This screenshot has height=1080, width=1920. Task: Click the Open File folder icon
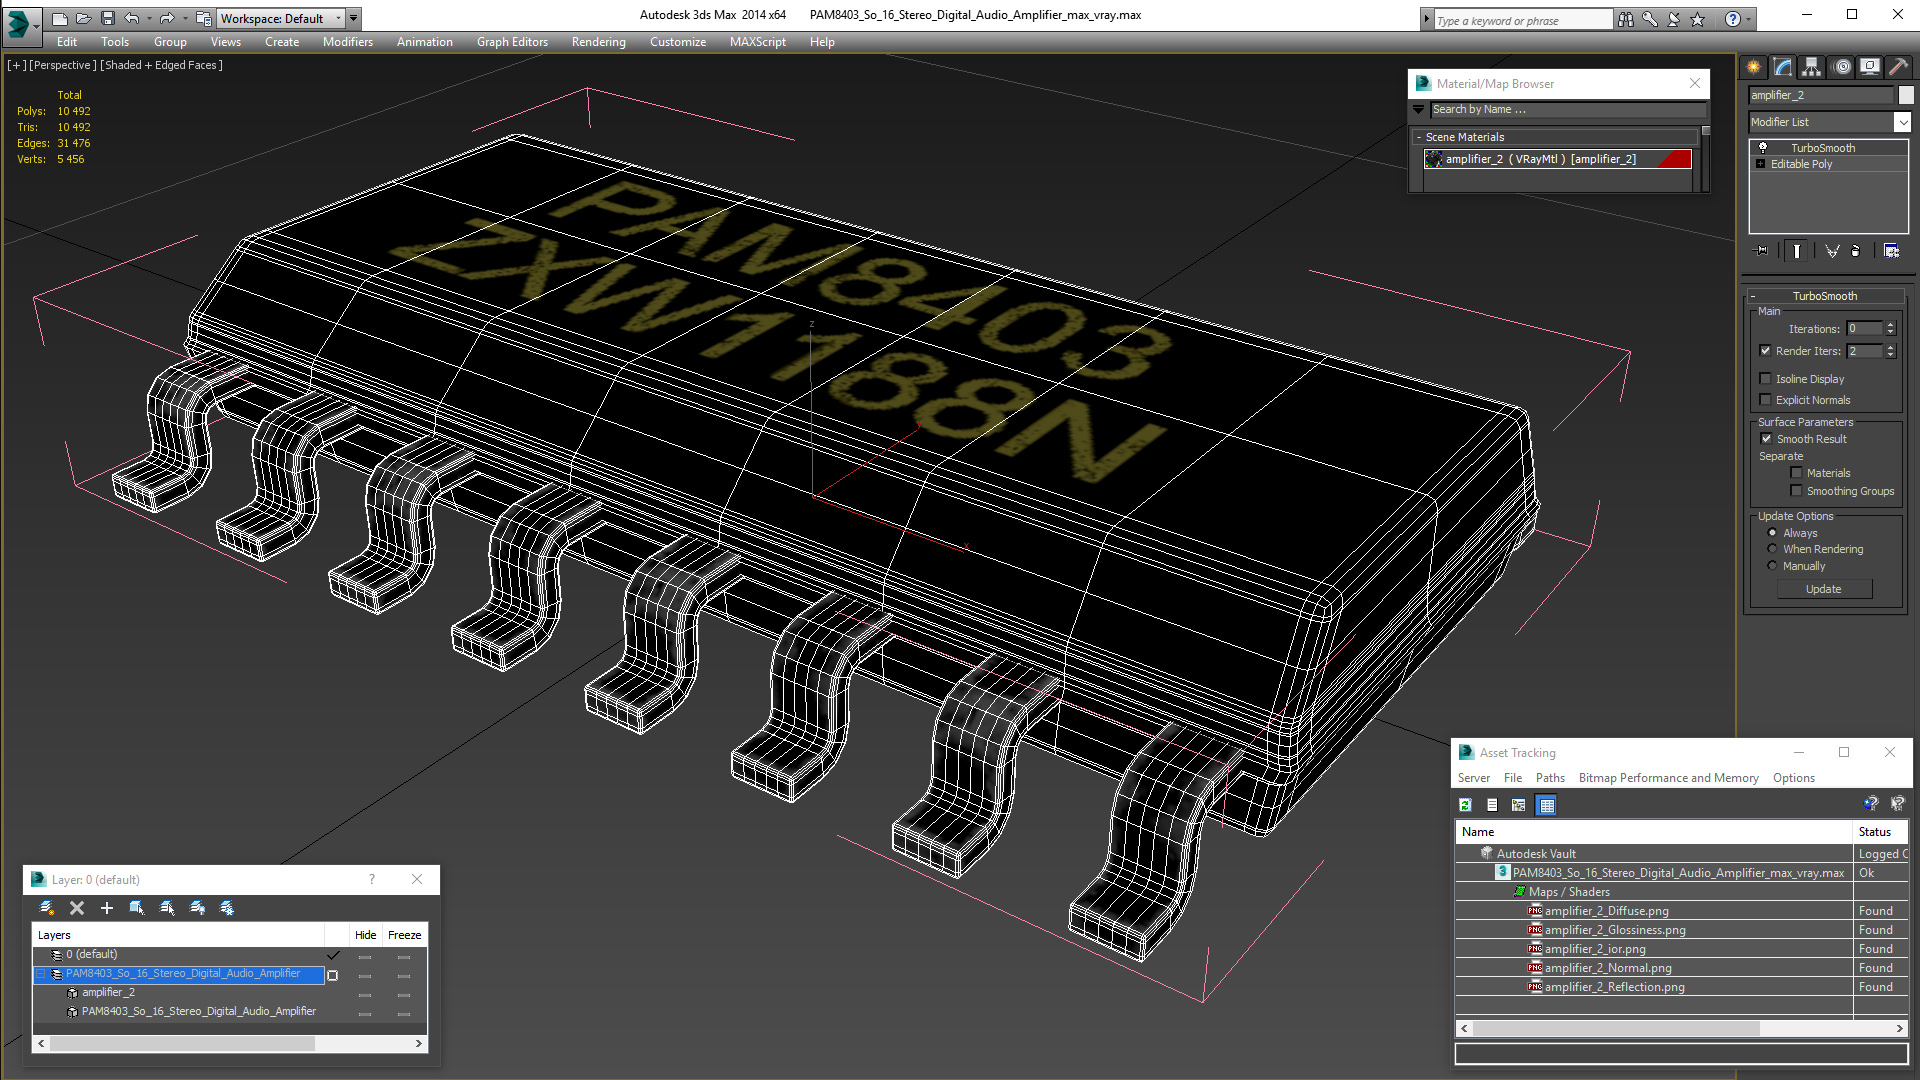click(x=84, y=18)
